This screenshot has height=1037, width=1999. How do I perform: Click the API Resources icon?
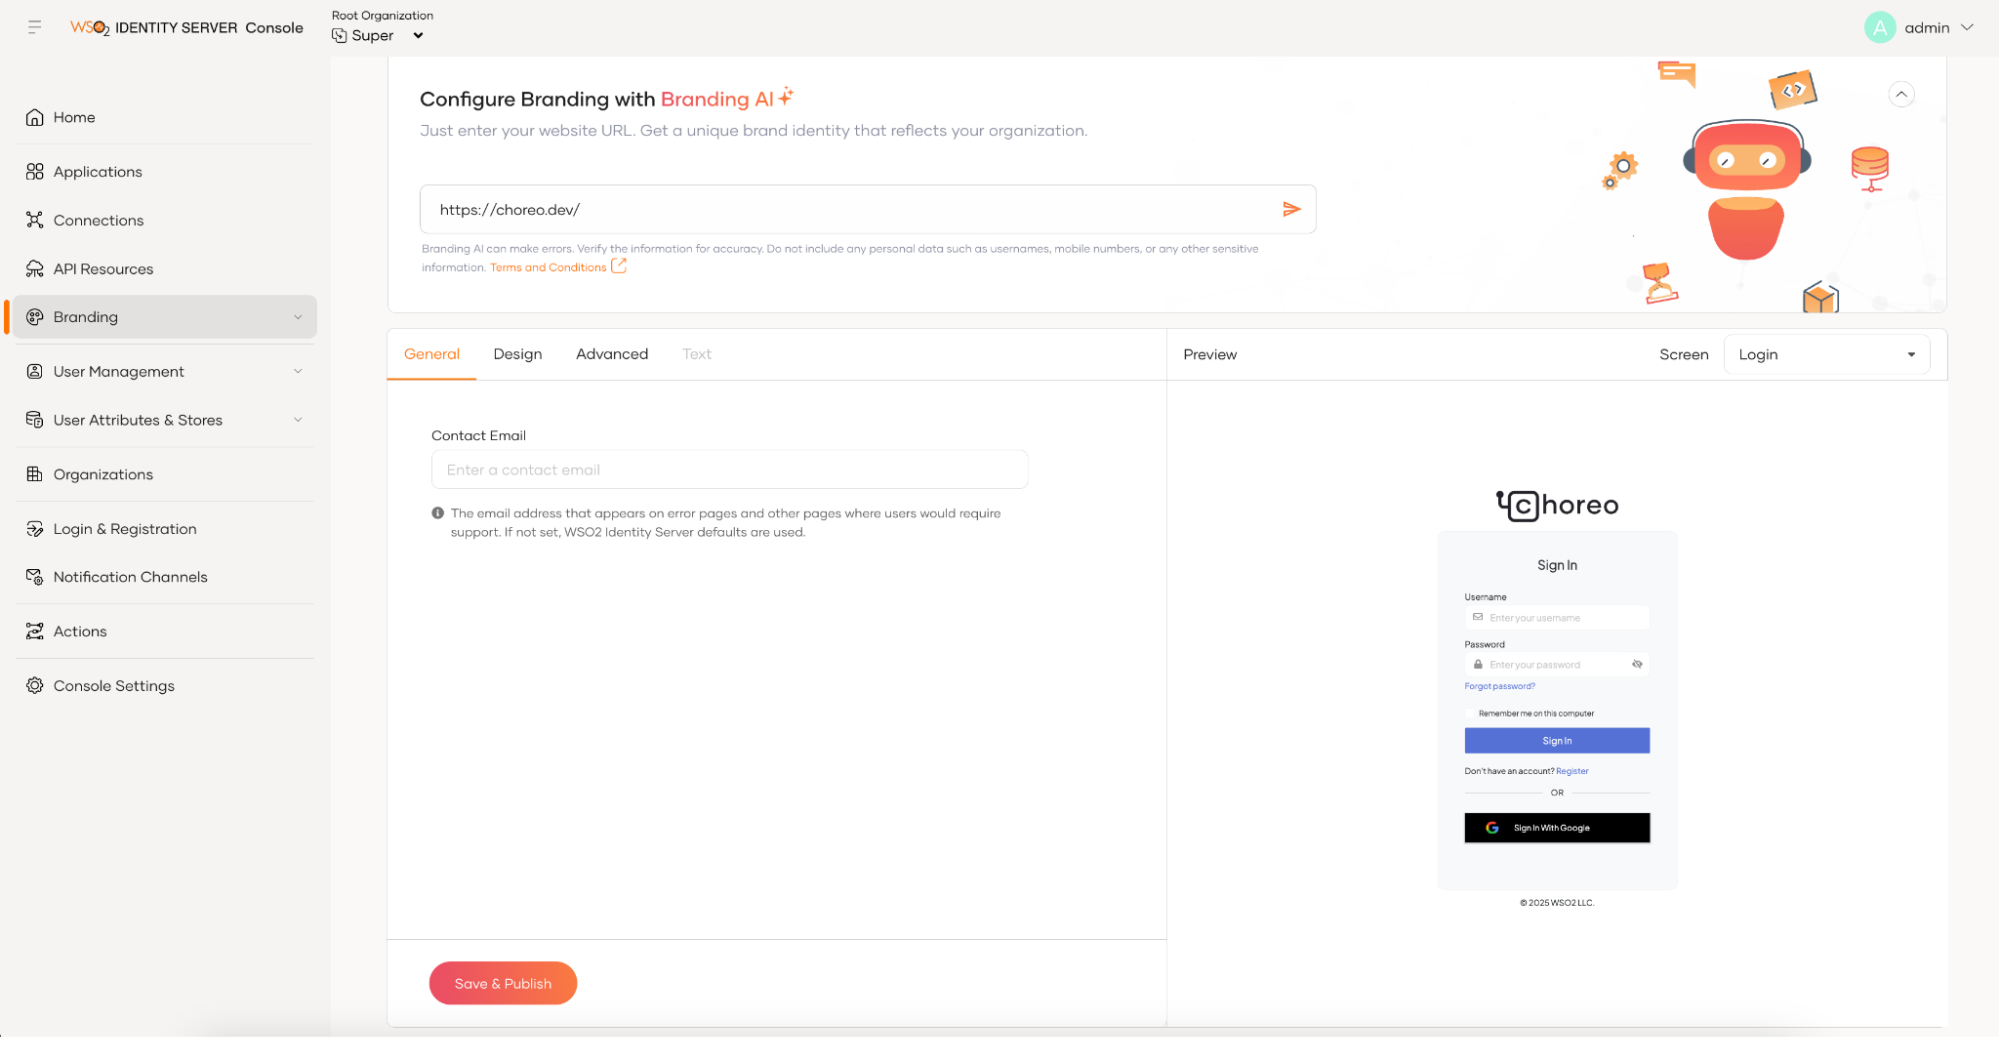coord(35,269)
